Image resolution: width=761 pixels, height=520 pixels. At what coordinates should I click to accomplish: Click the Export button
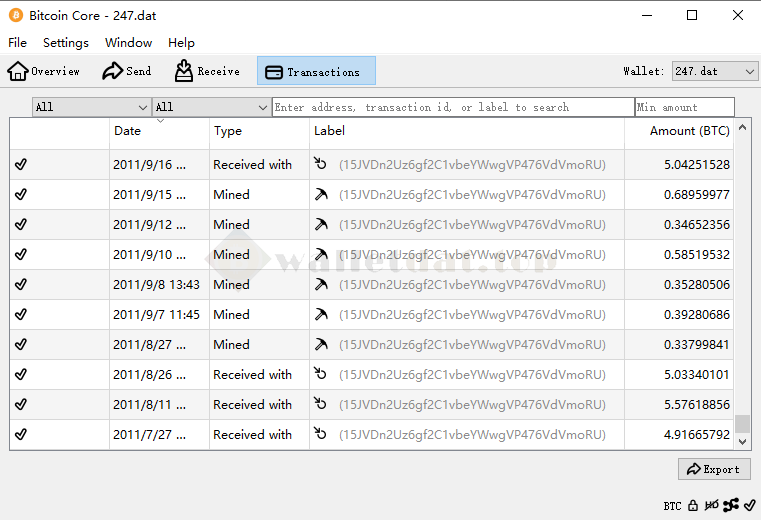[x=714, y=469]
